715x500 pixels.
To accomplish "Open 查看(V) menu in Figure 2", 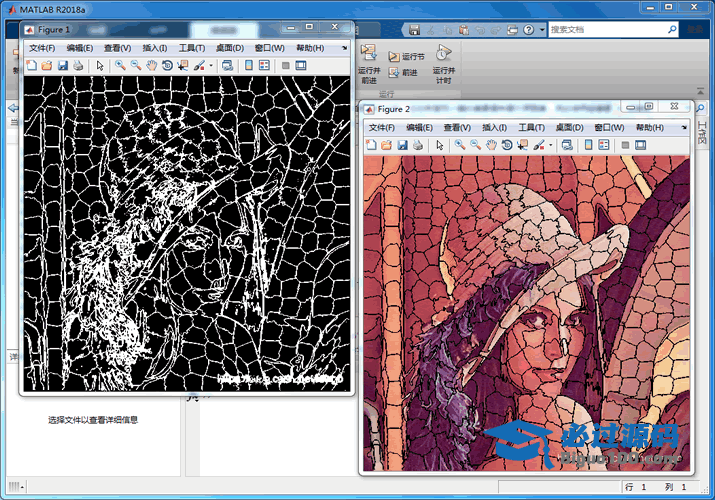I will [457, 127].
